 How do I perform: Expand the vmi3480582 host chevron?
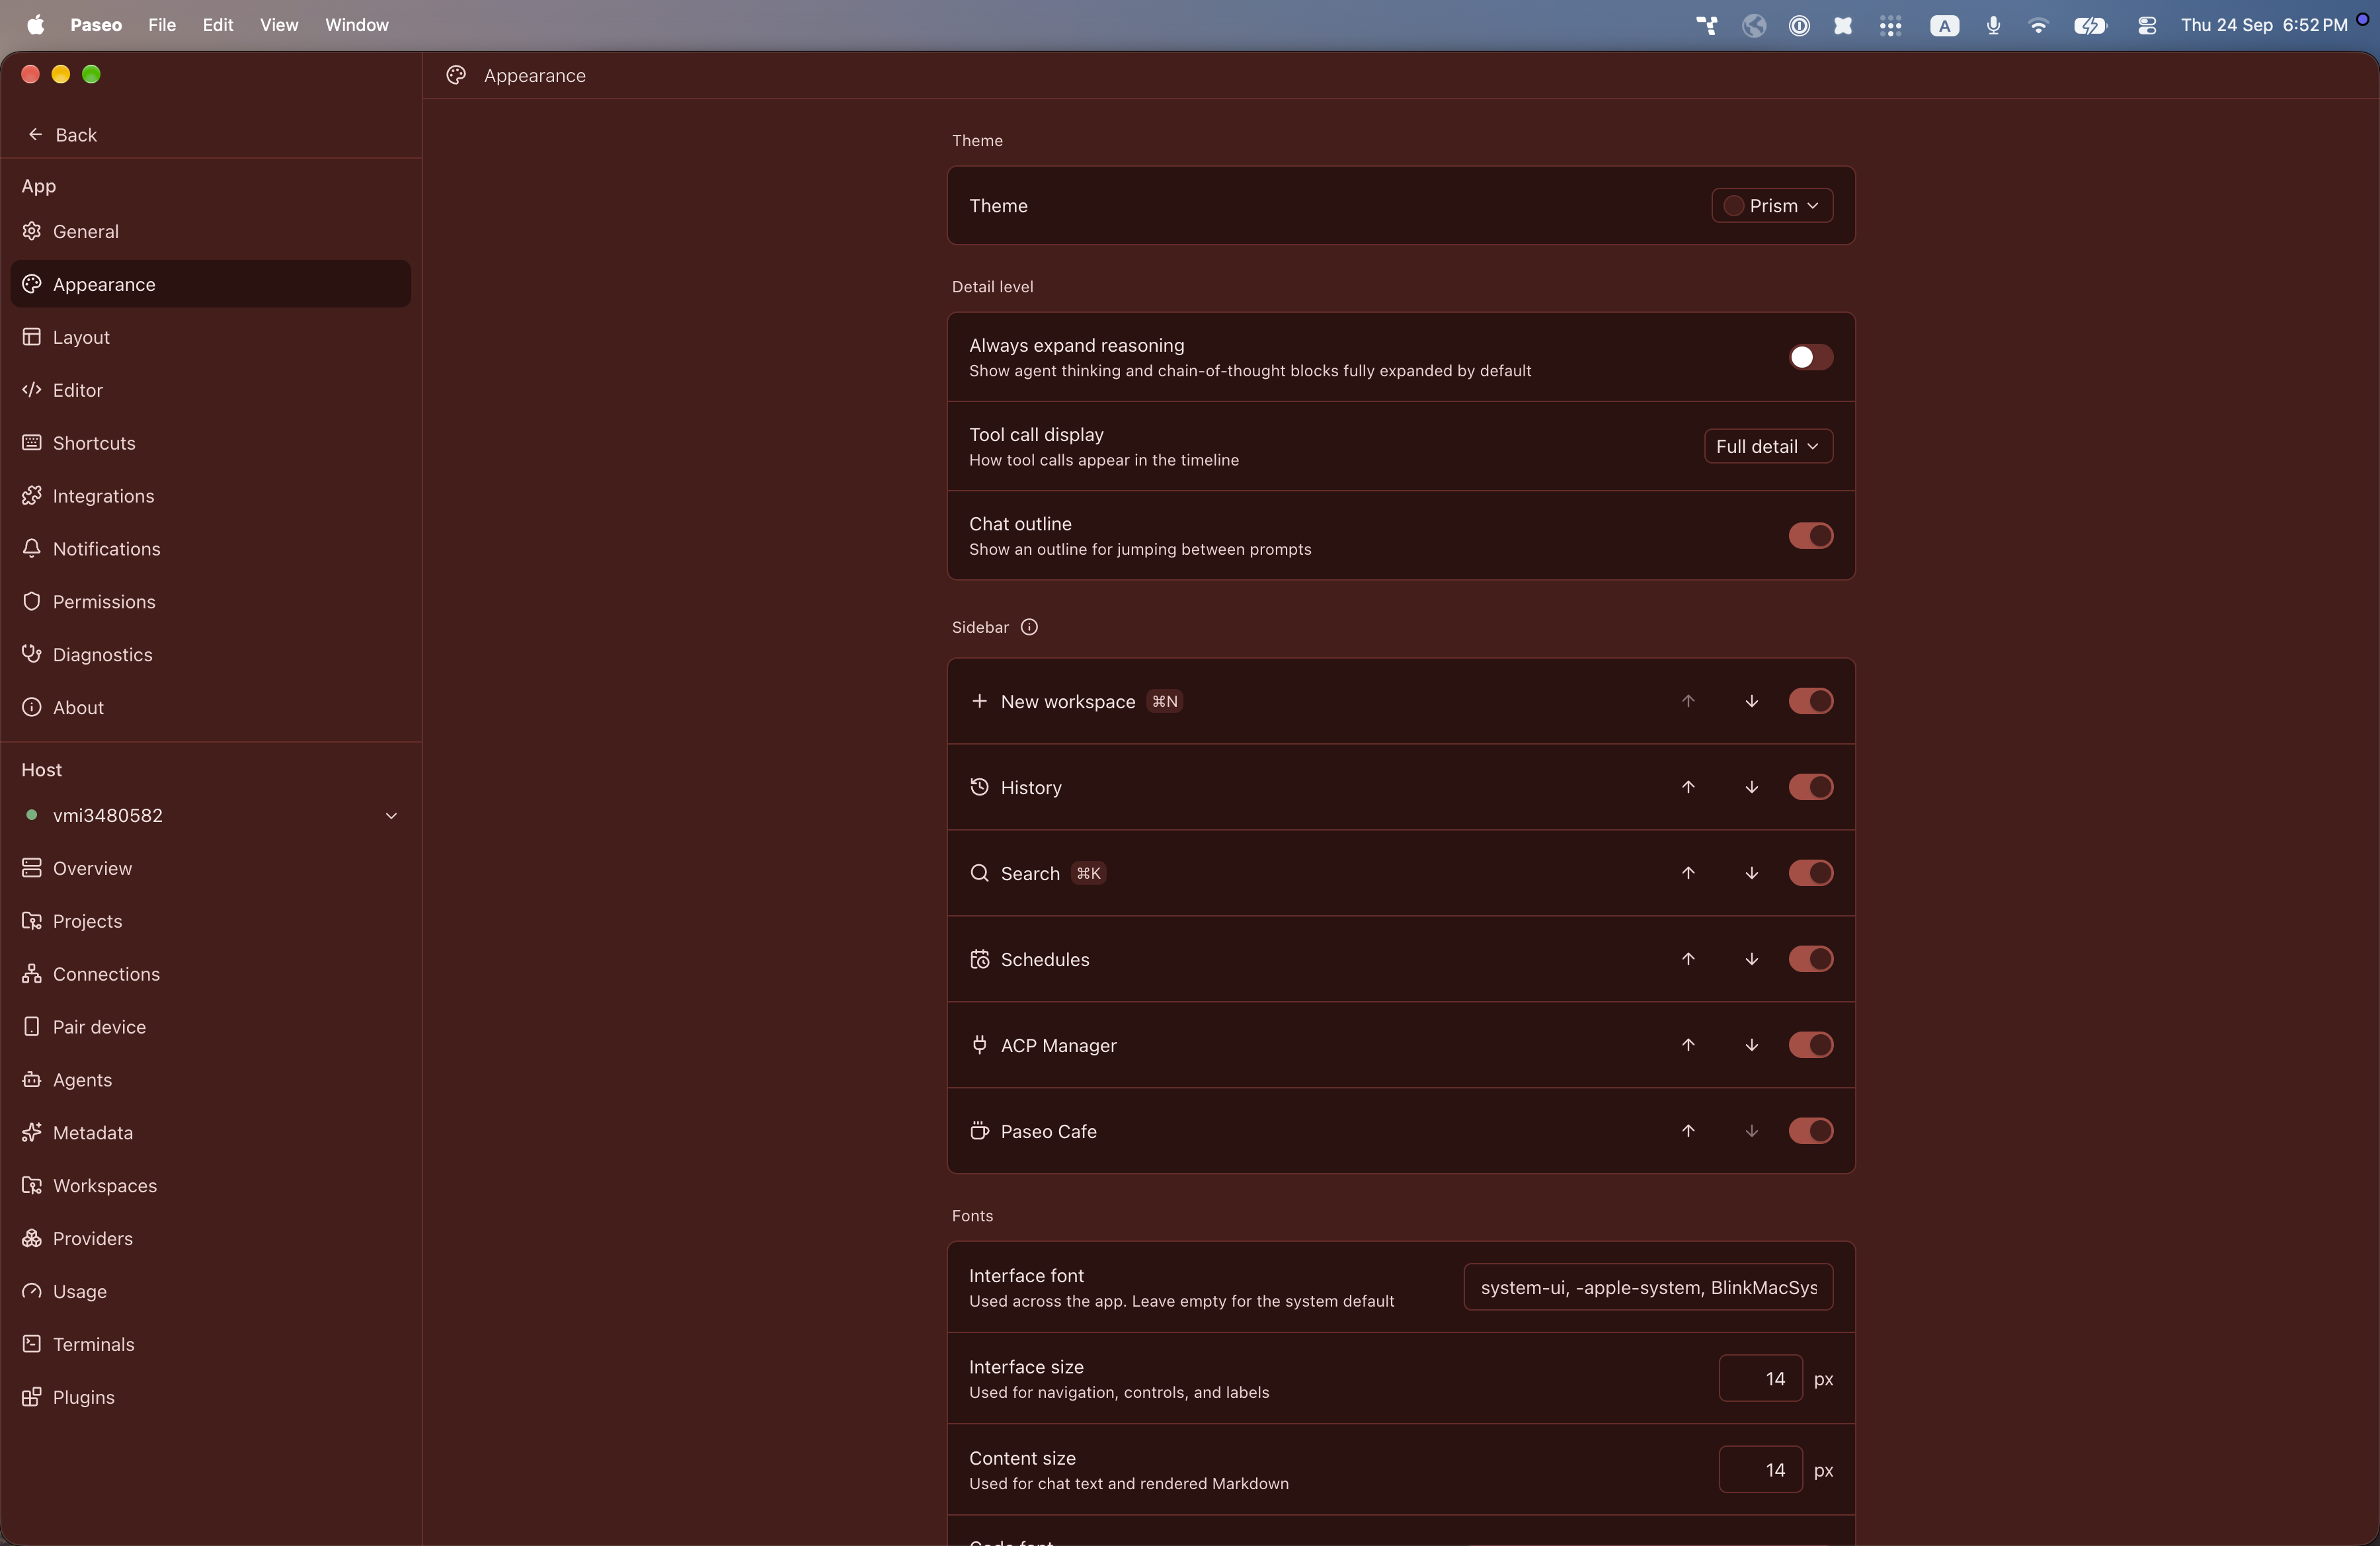(391, 815)
